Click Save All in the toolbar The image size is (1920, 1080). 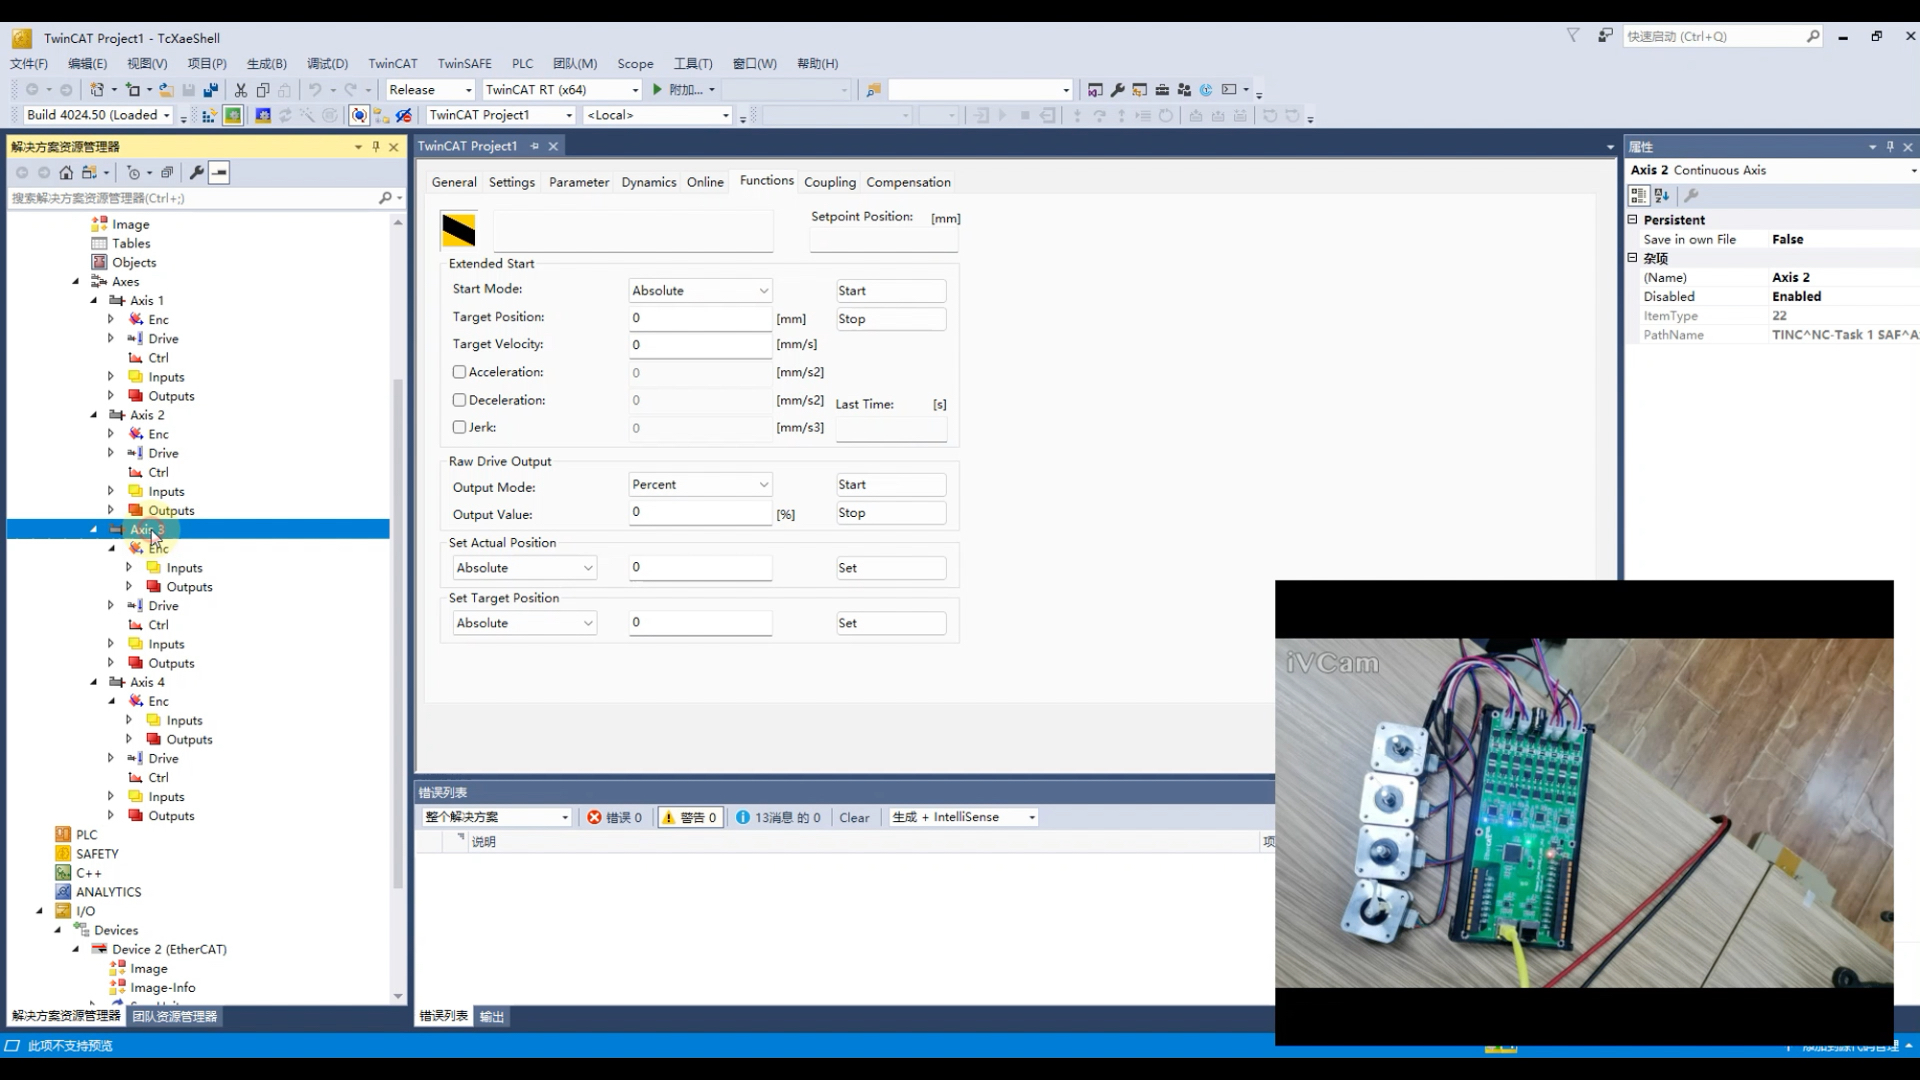210,90
